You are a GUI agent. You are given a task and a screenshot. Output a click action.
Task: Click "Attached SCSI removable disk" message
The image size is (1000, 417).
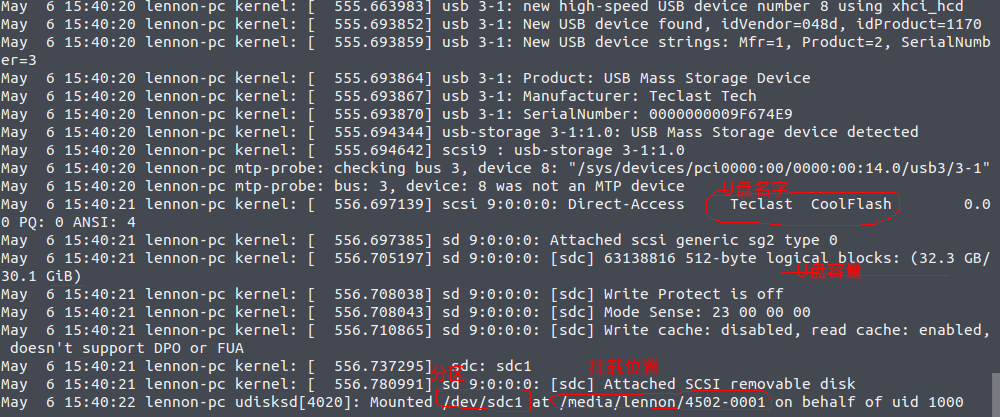[x=729, y=384]
